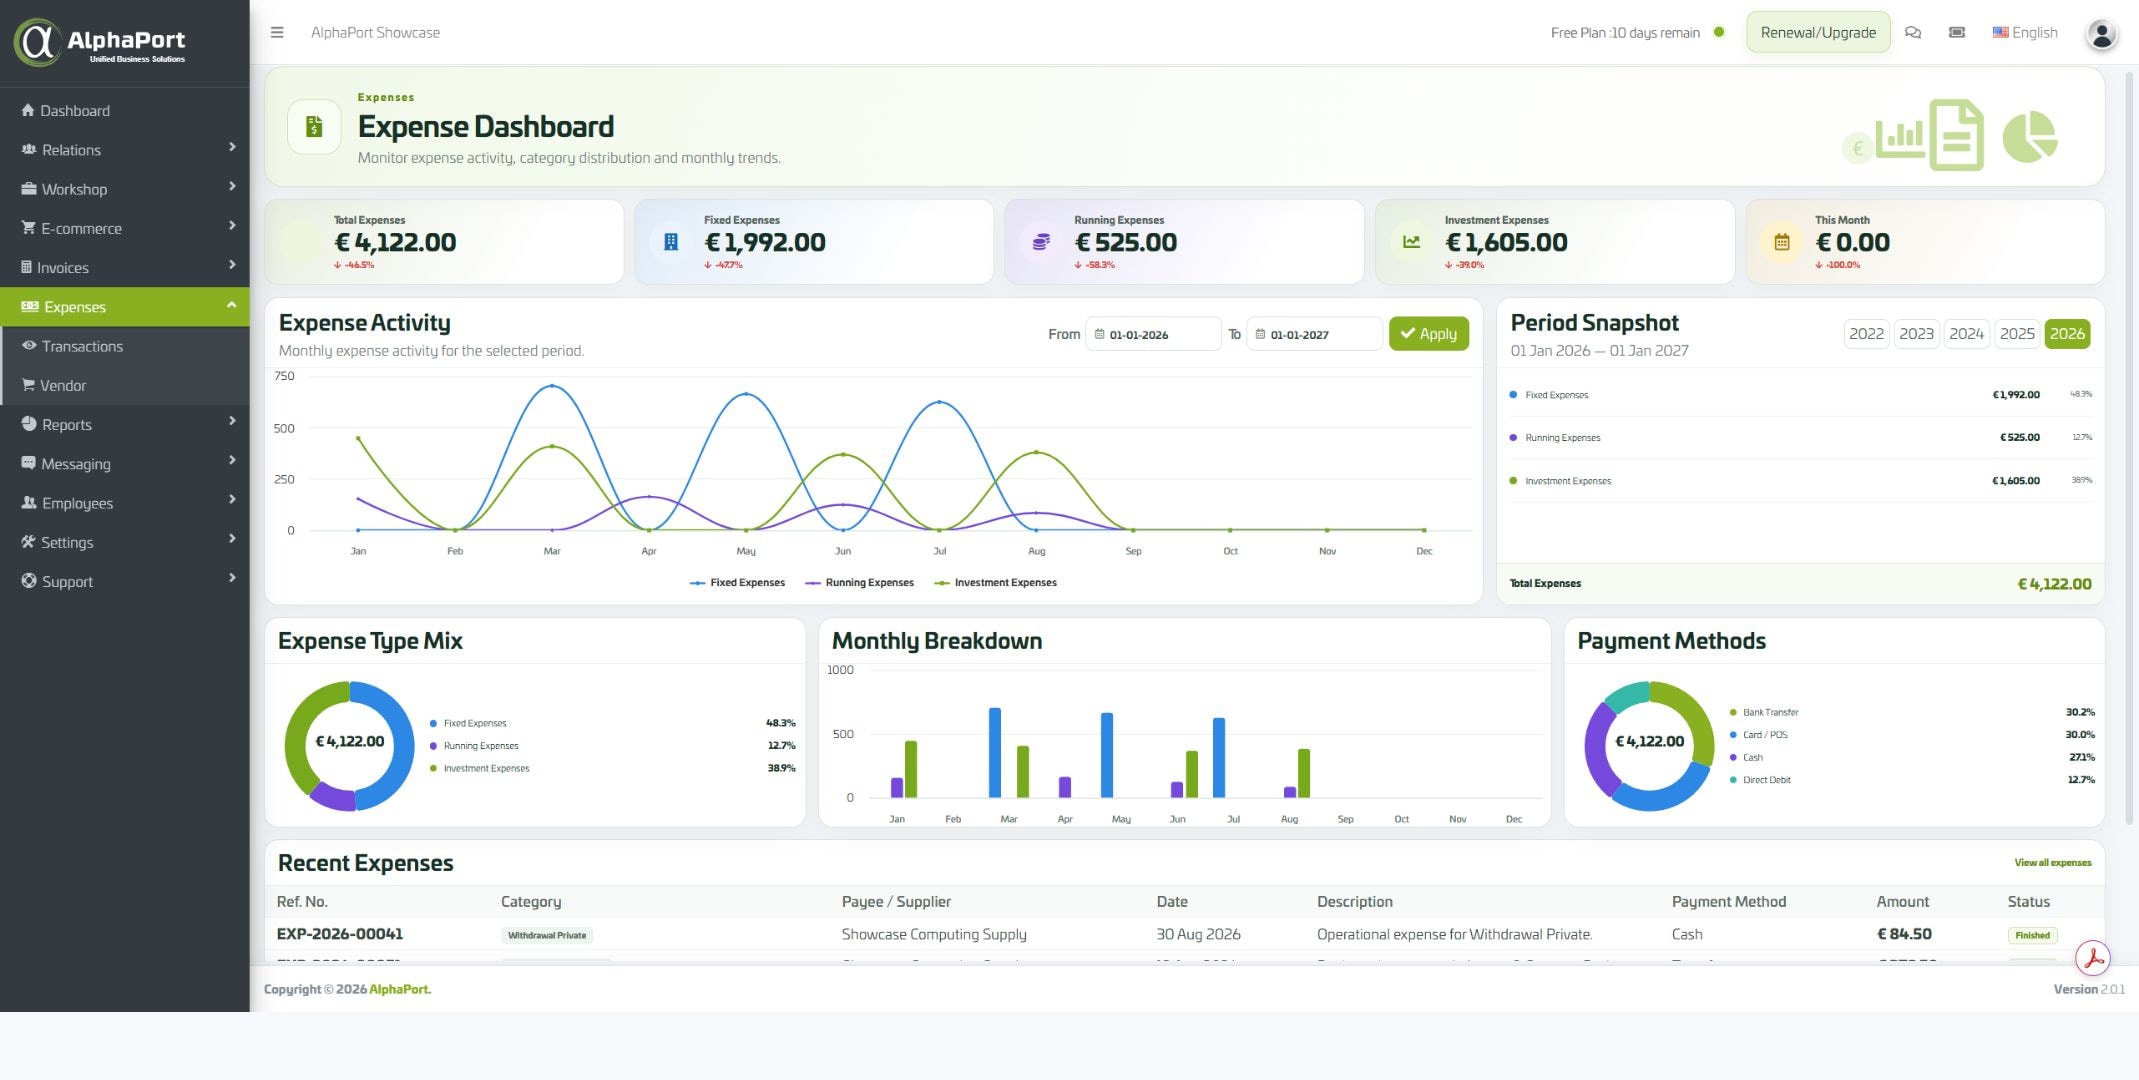The height and width of the screenshot is (1080, 2139).
Task: Click the Running Expenses coins icon
Action: pyautogui.click(x=1041, y=241)
